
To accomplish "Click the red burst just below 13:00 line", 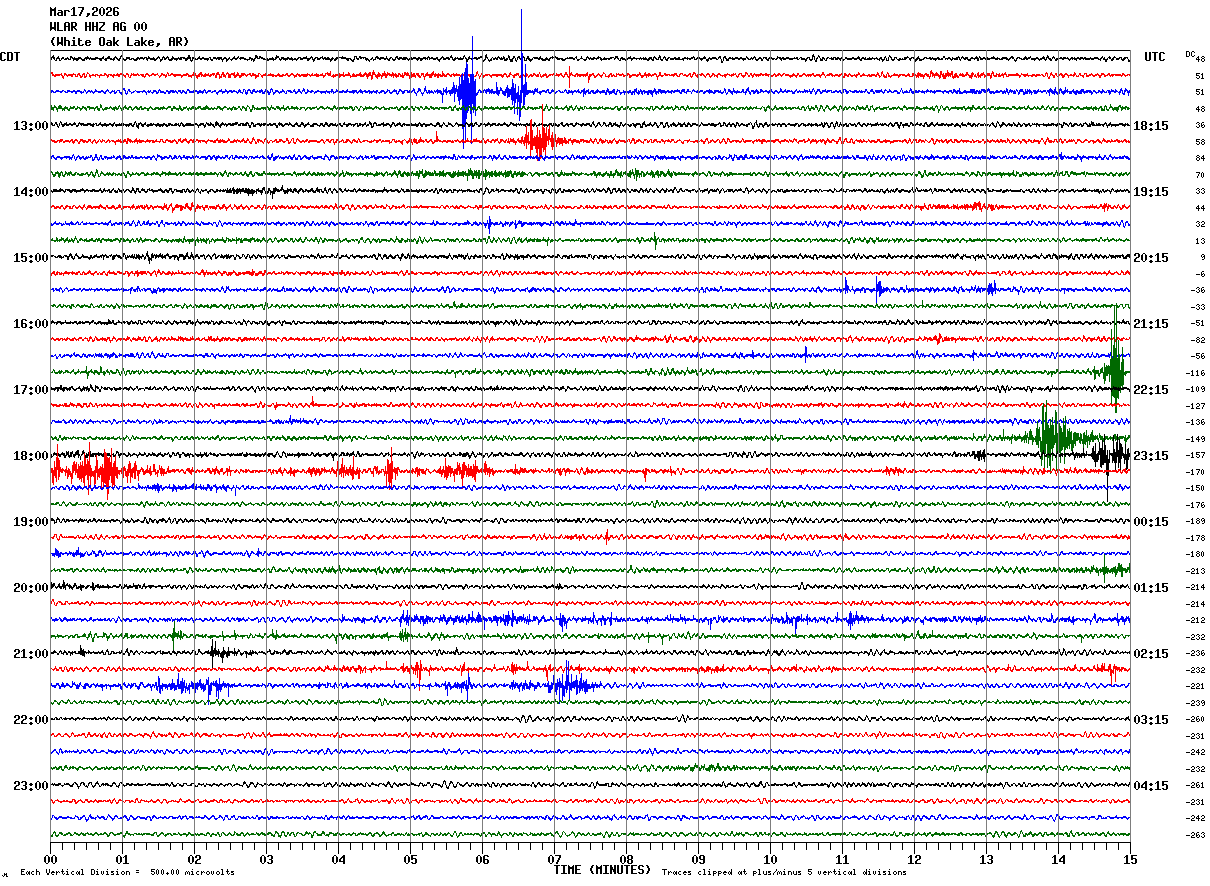I will (x=540, y=140).
